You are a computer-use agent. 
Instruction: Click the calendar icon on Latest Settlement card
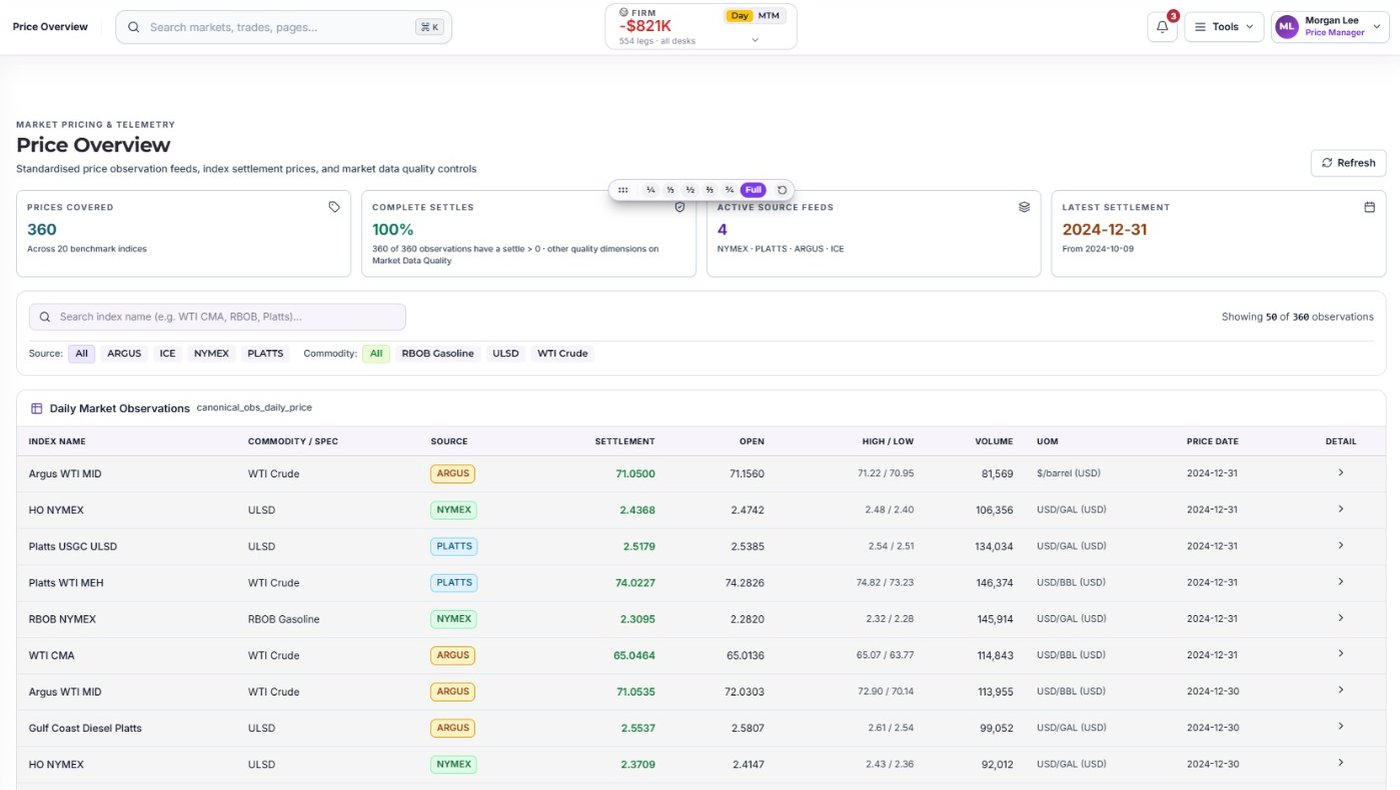1370,207
